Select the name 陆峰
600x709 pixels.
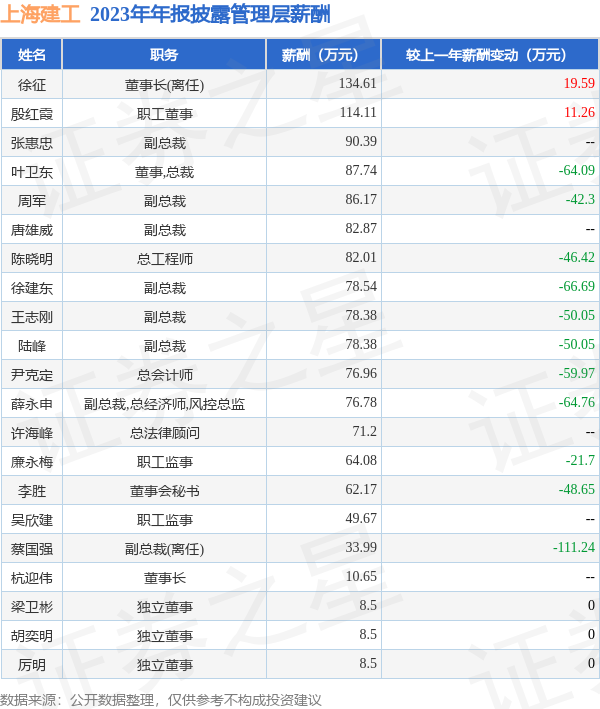(32, 345)
